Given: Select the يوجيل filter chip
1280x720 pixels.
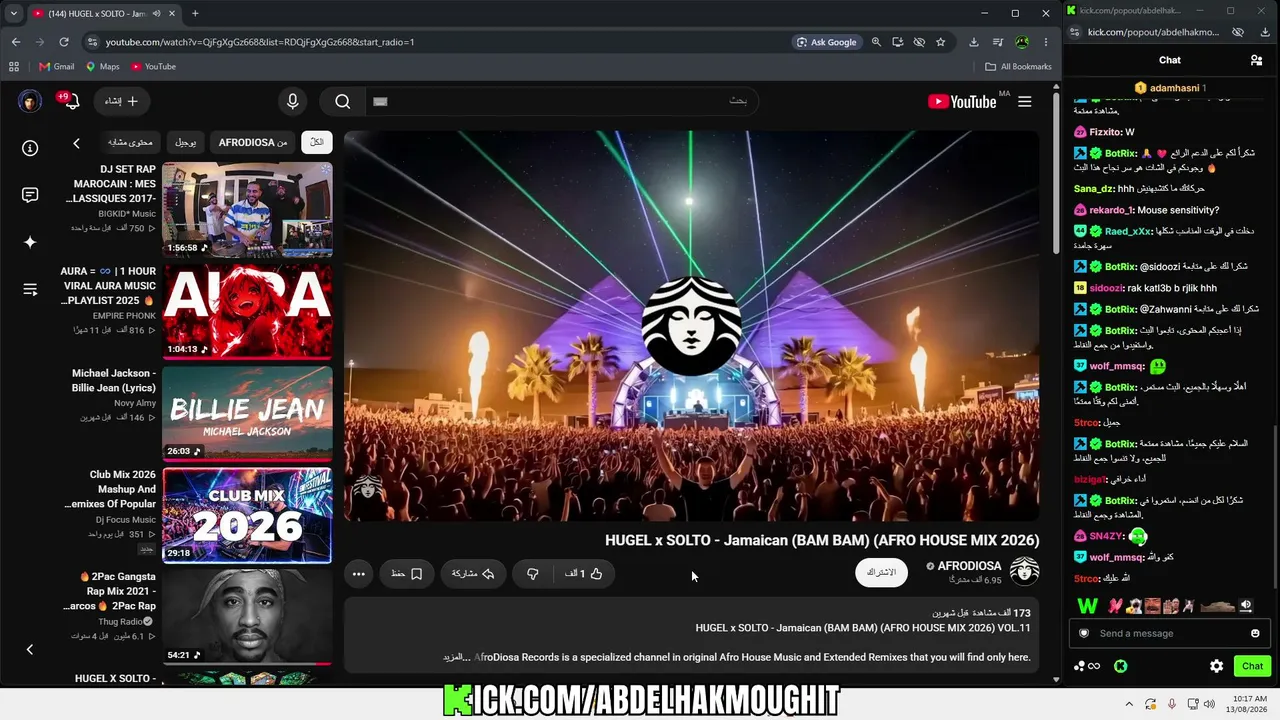Looking at the screenshot, I should pyautogui.click(x=186, y=142).
